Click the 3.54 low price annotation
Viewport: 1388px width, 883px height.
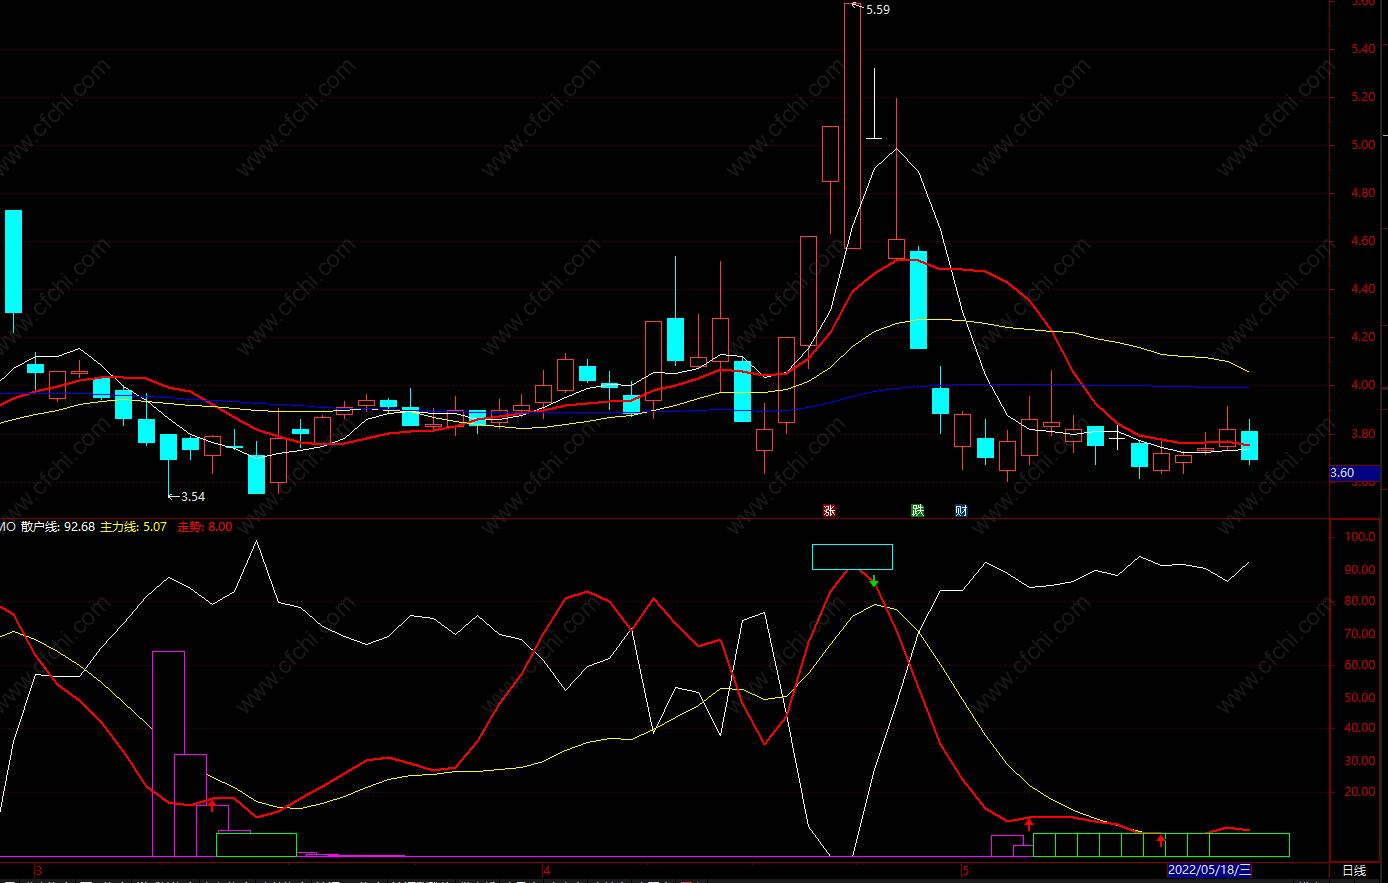point(192,496)
